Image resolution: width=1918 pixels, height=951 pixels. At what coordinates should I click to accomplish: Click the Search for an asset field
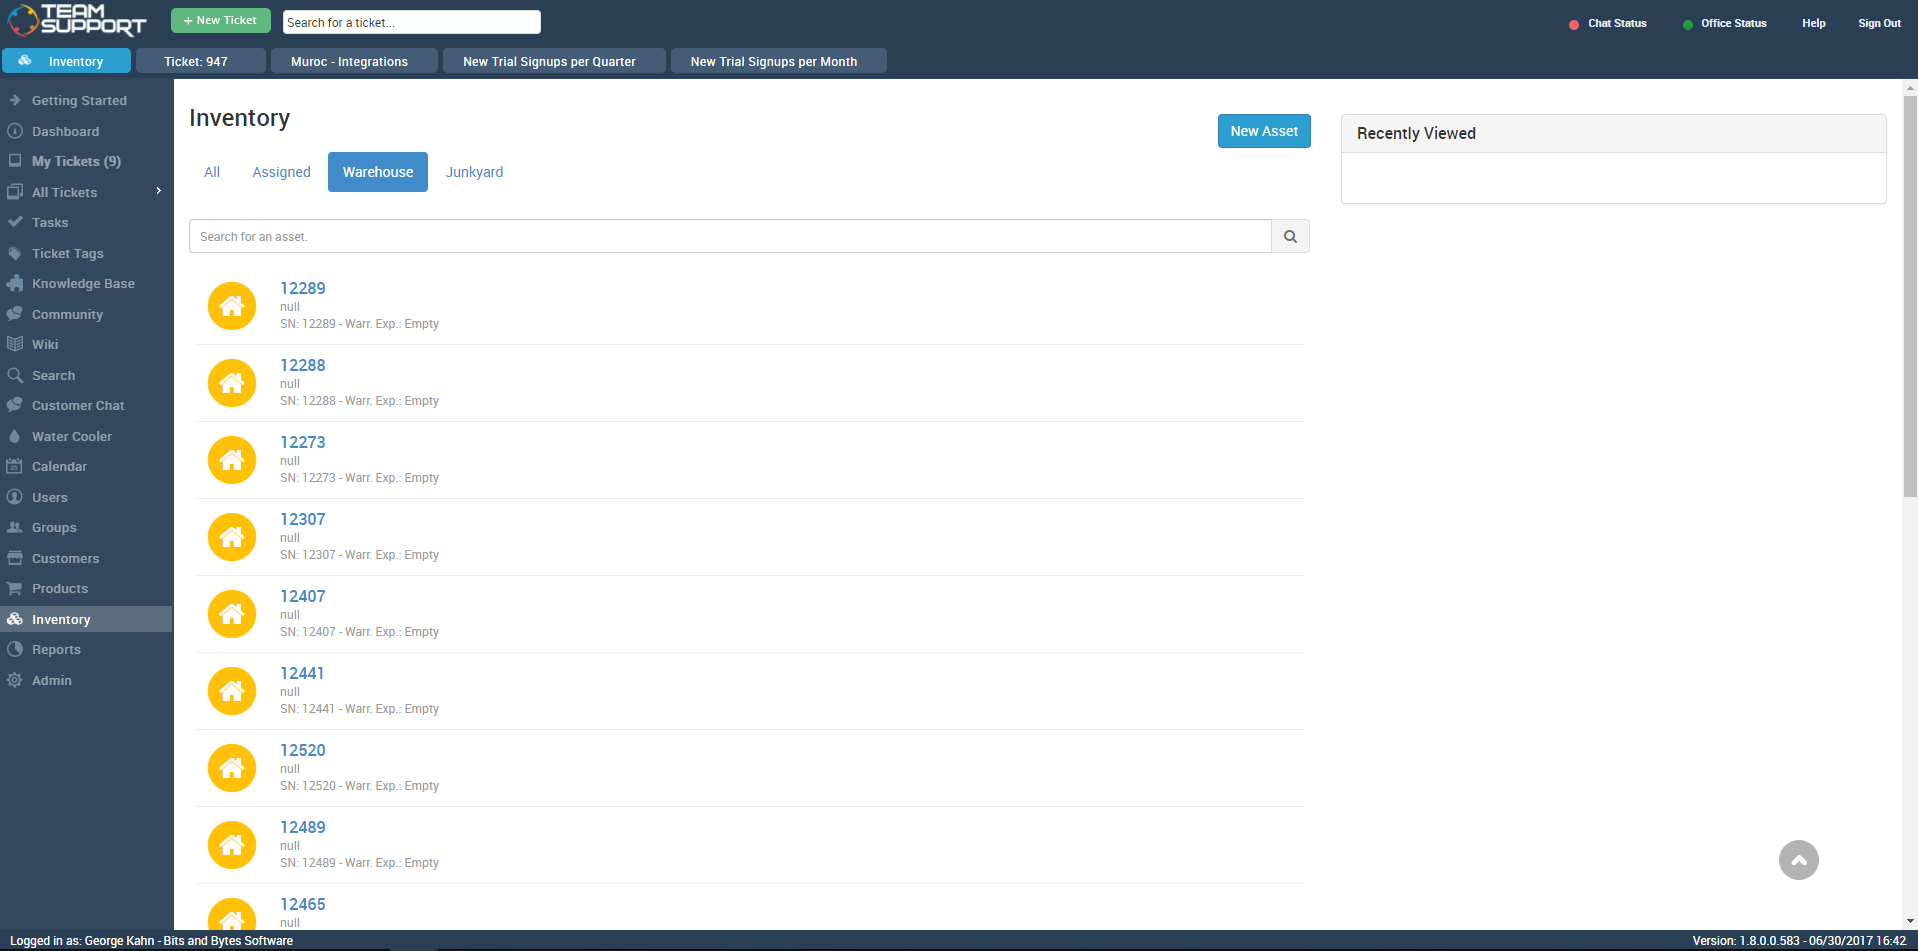[730, 236]
